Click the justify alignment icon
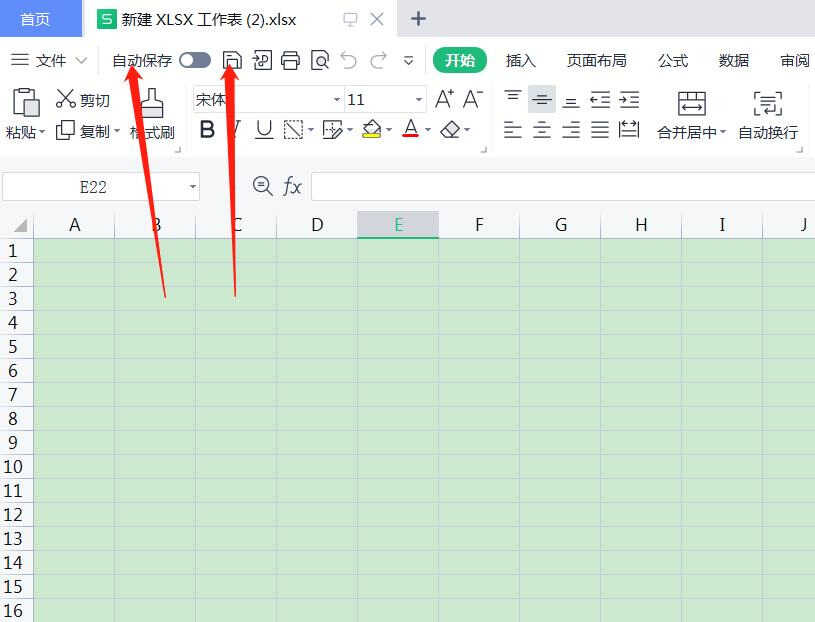815x622 pixels. click(x=600, y=130)
